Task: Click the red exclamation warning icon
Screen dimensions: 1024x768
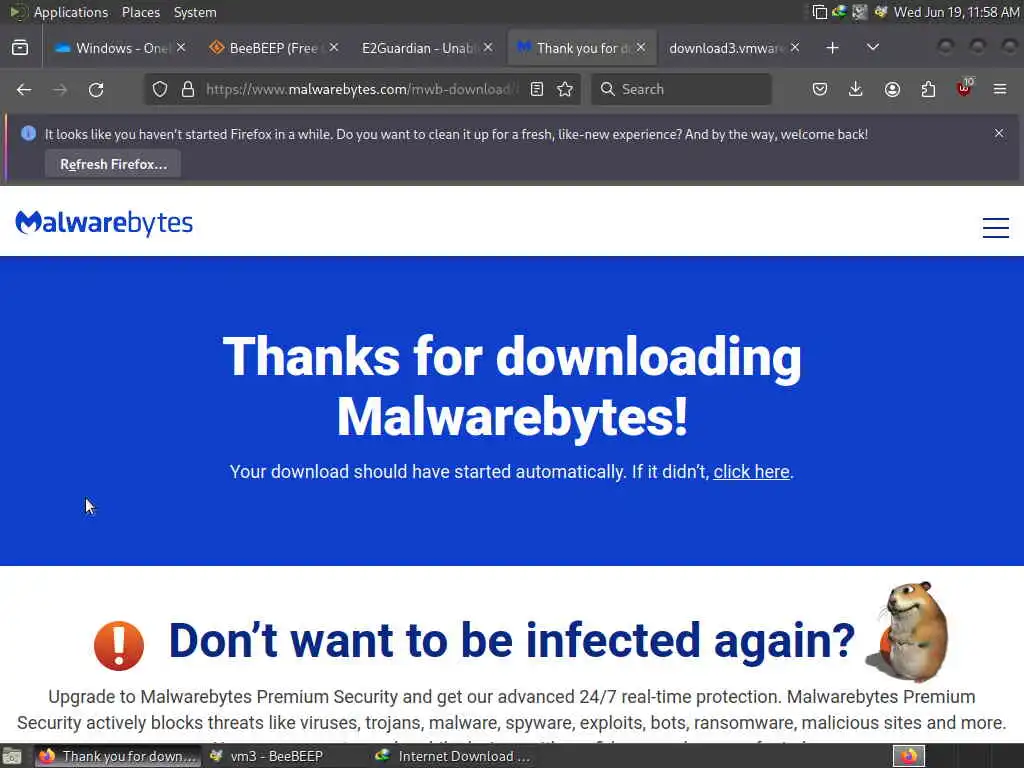Action: coord(119,646)
